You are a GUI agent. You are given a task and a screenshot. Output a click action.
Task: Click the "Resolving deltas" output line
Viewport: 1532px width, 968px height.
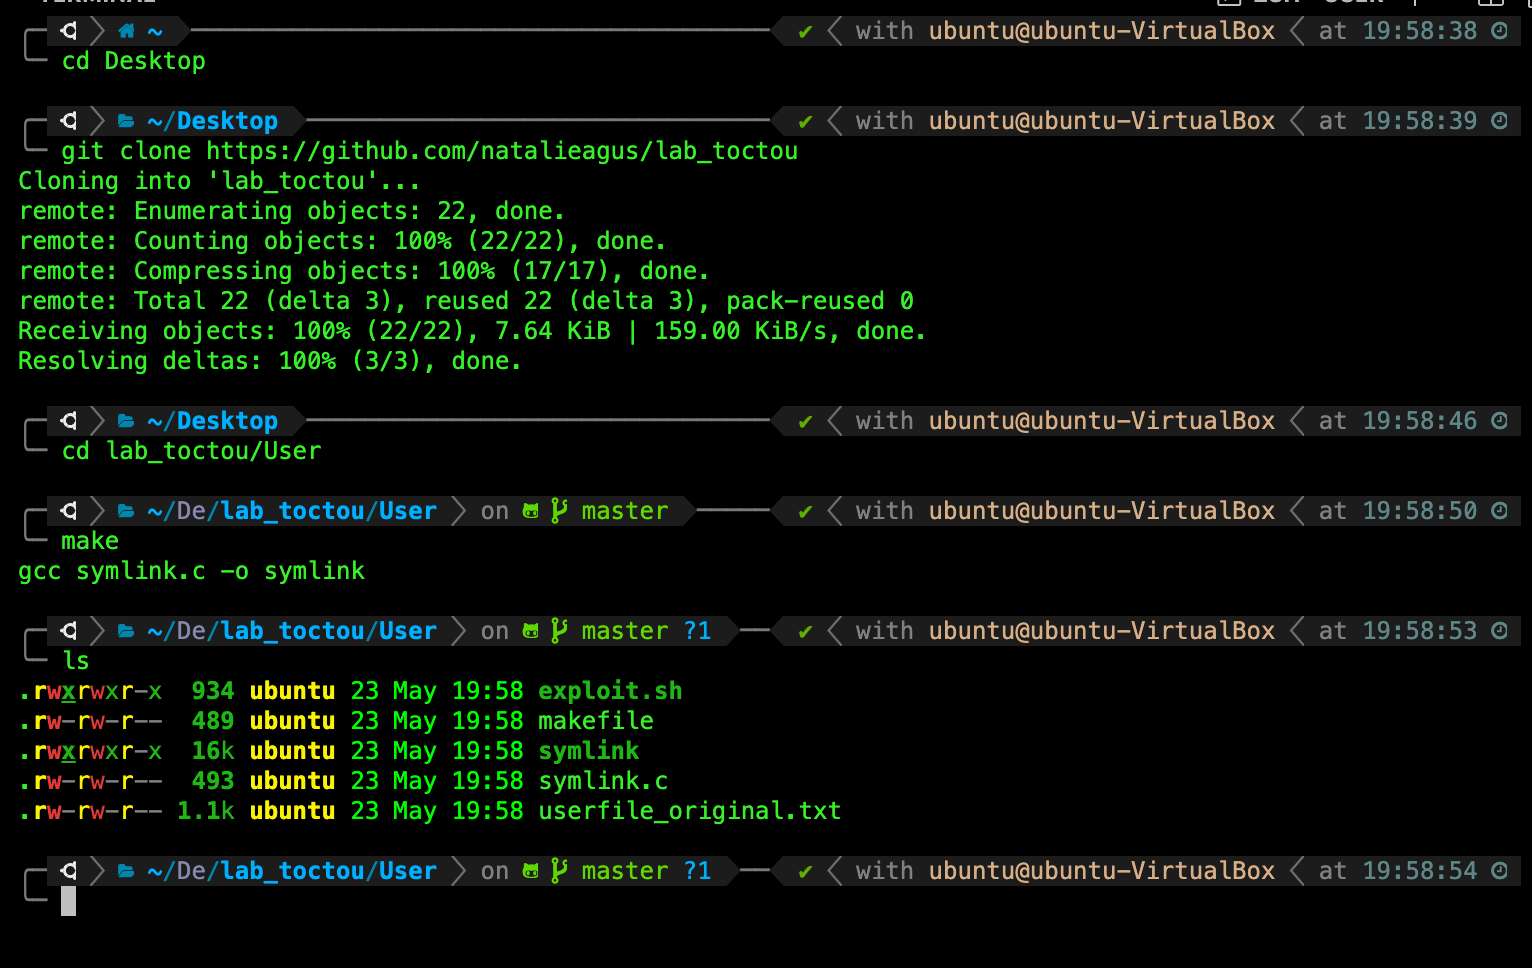269,361
